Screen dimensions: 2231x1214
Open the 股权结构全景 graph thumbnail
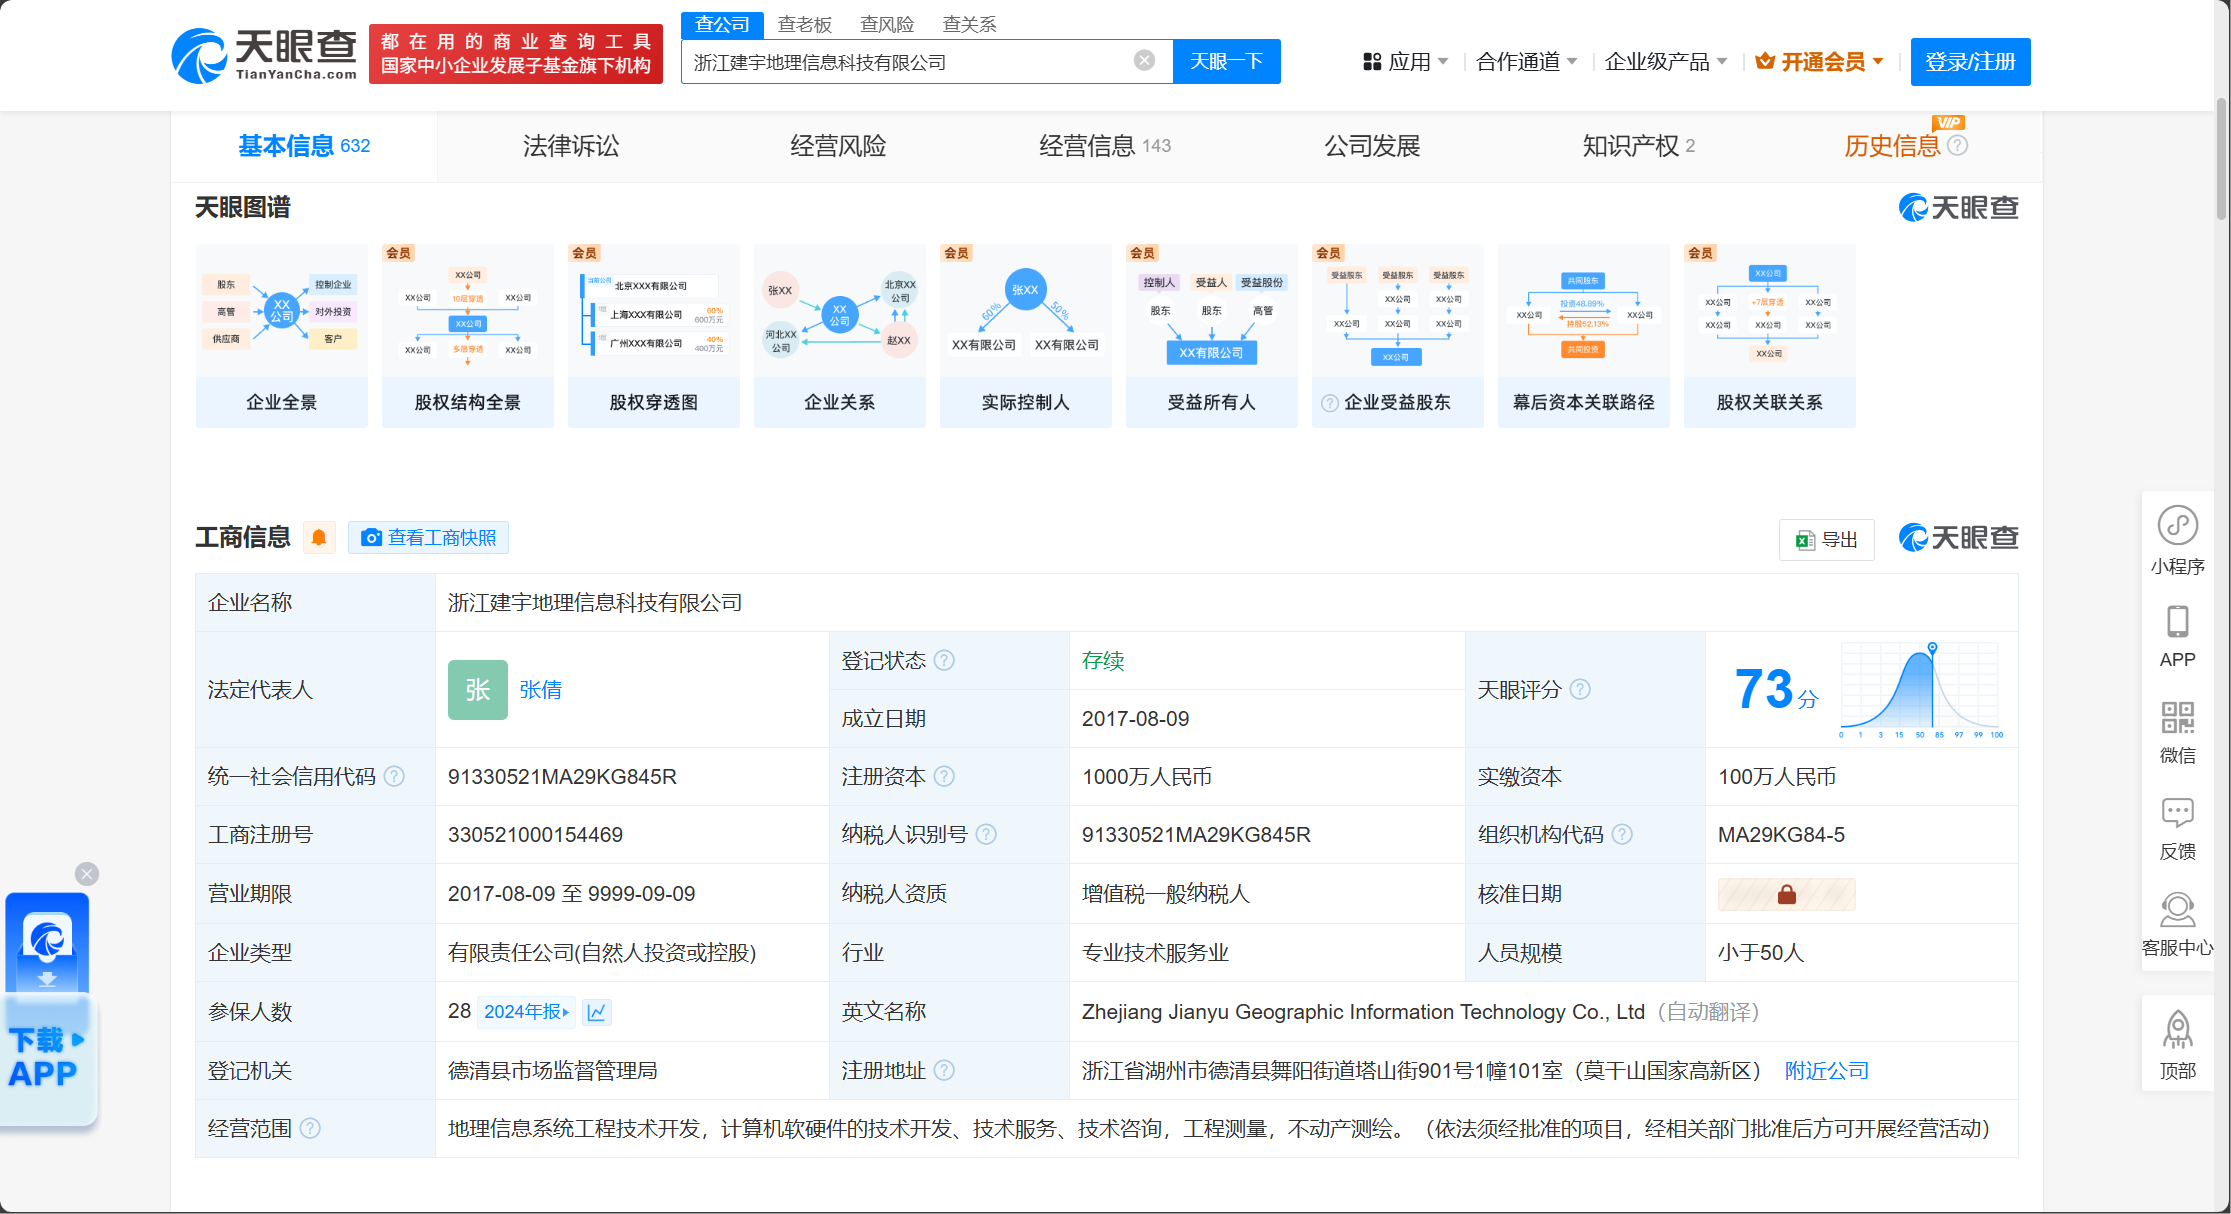(468, 336)
